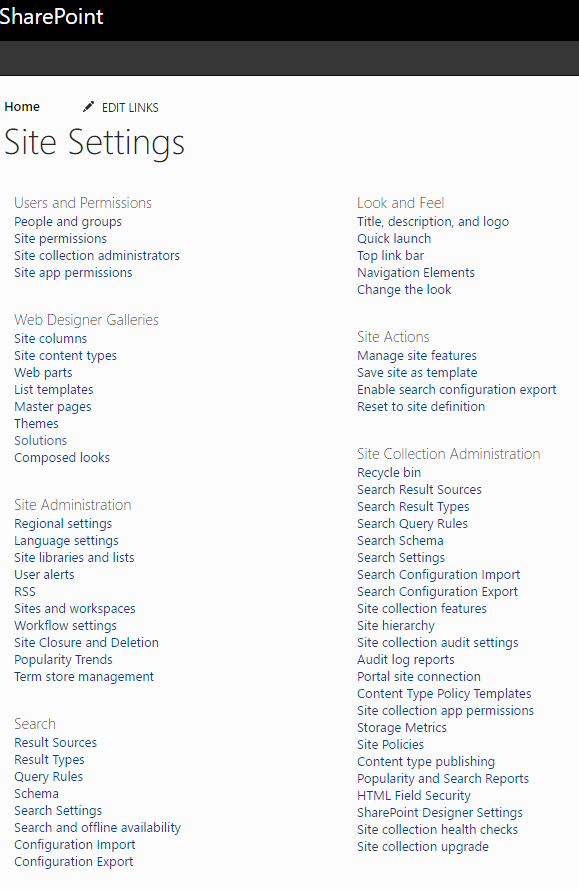Viewport: 579px width, 889px height.
Task: Open Regional settings
Action: click(x=63, y=523)
